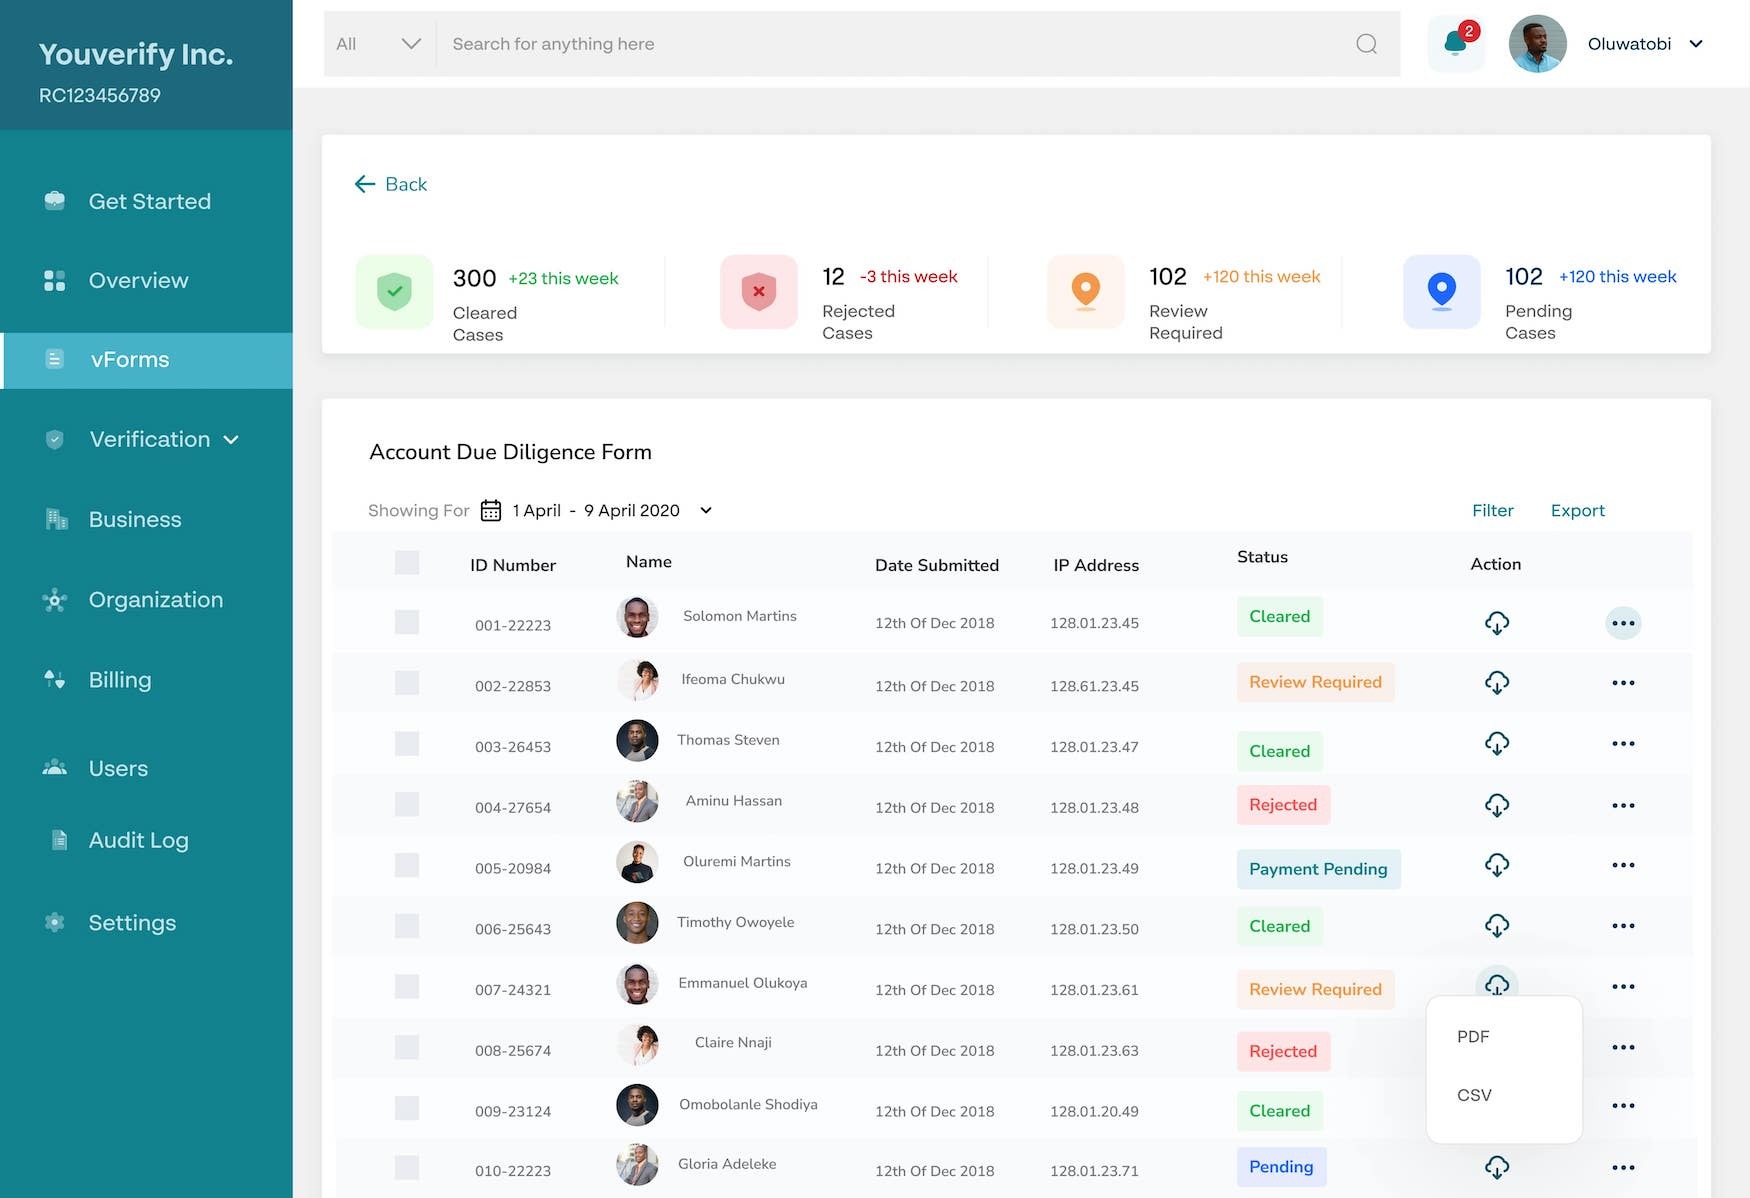Expand the Verification menu chevron
Viewport: 1750px width, 1198px height.
230,439
